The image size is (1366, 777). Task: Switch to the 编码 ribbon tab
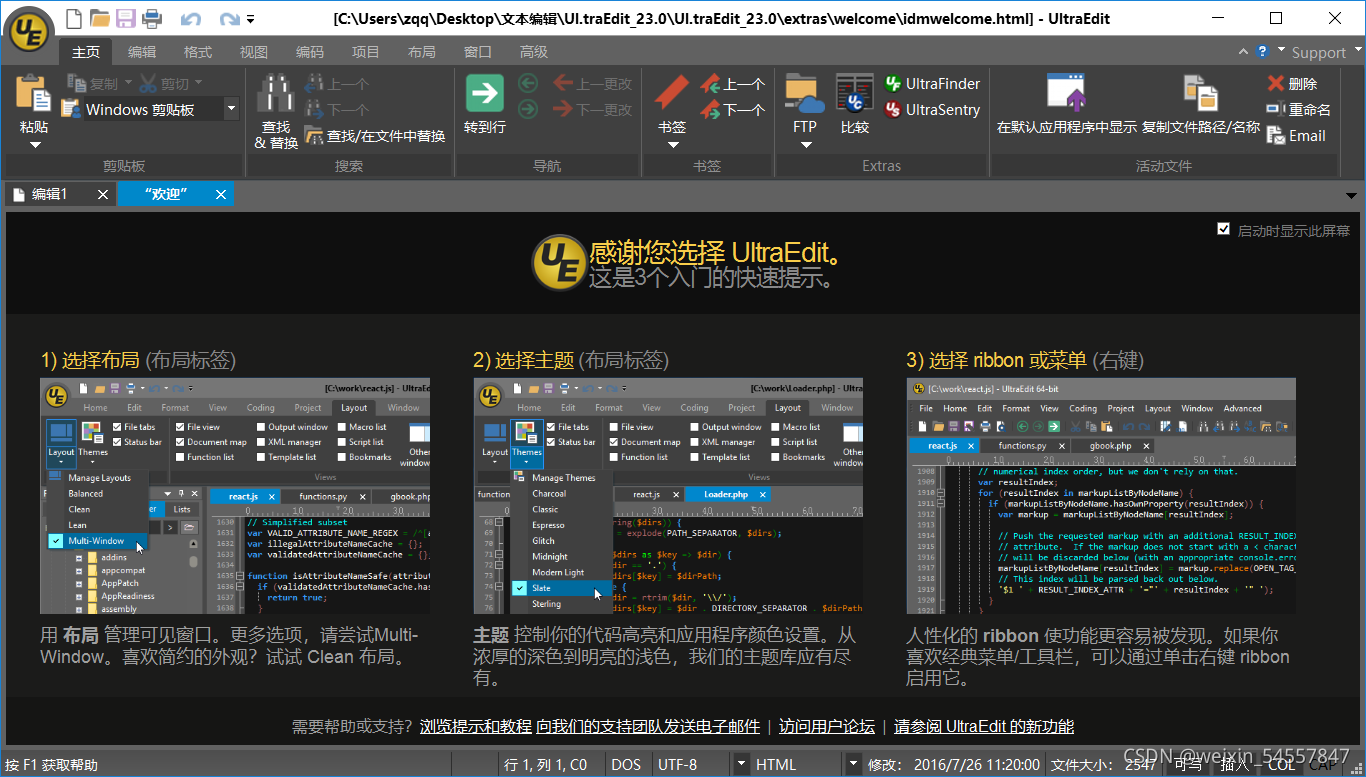(x=310, y=52)
